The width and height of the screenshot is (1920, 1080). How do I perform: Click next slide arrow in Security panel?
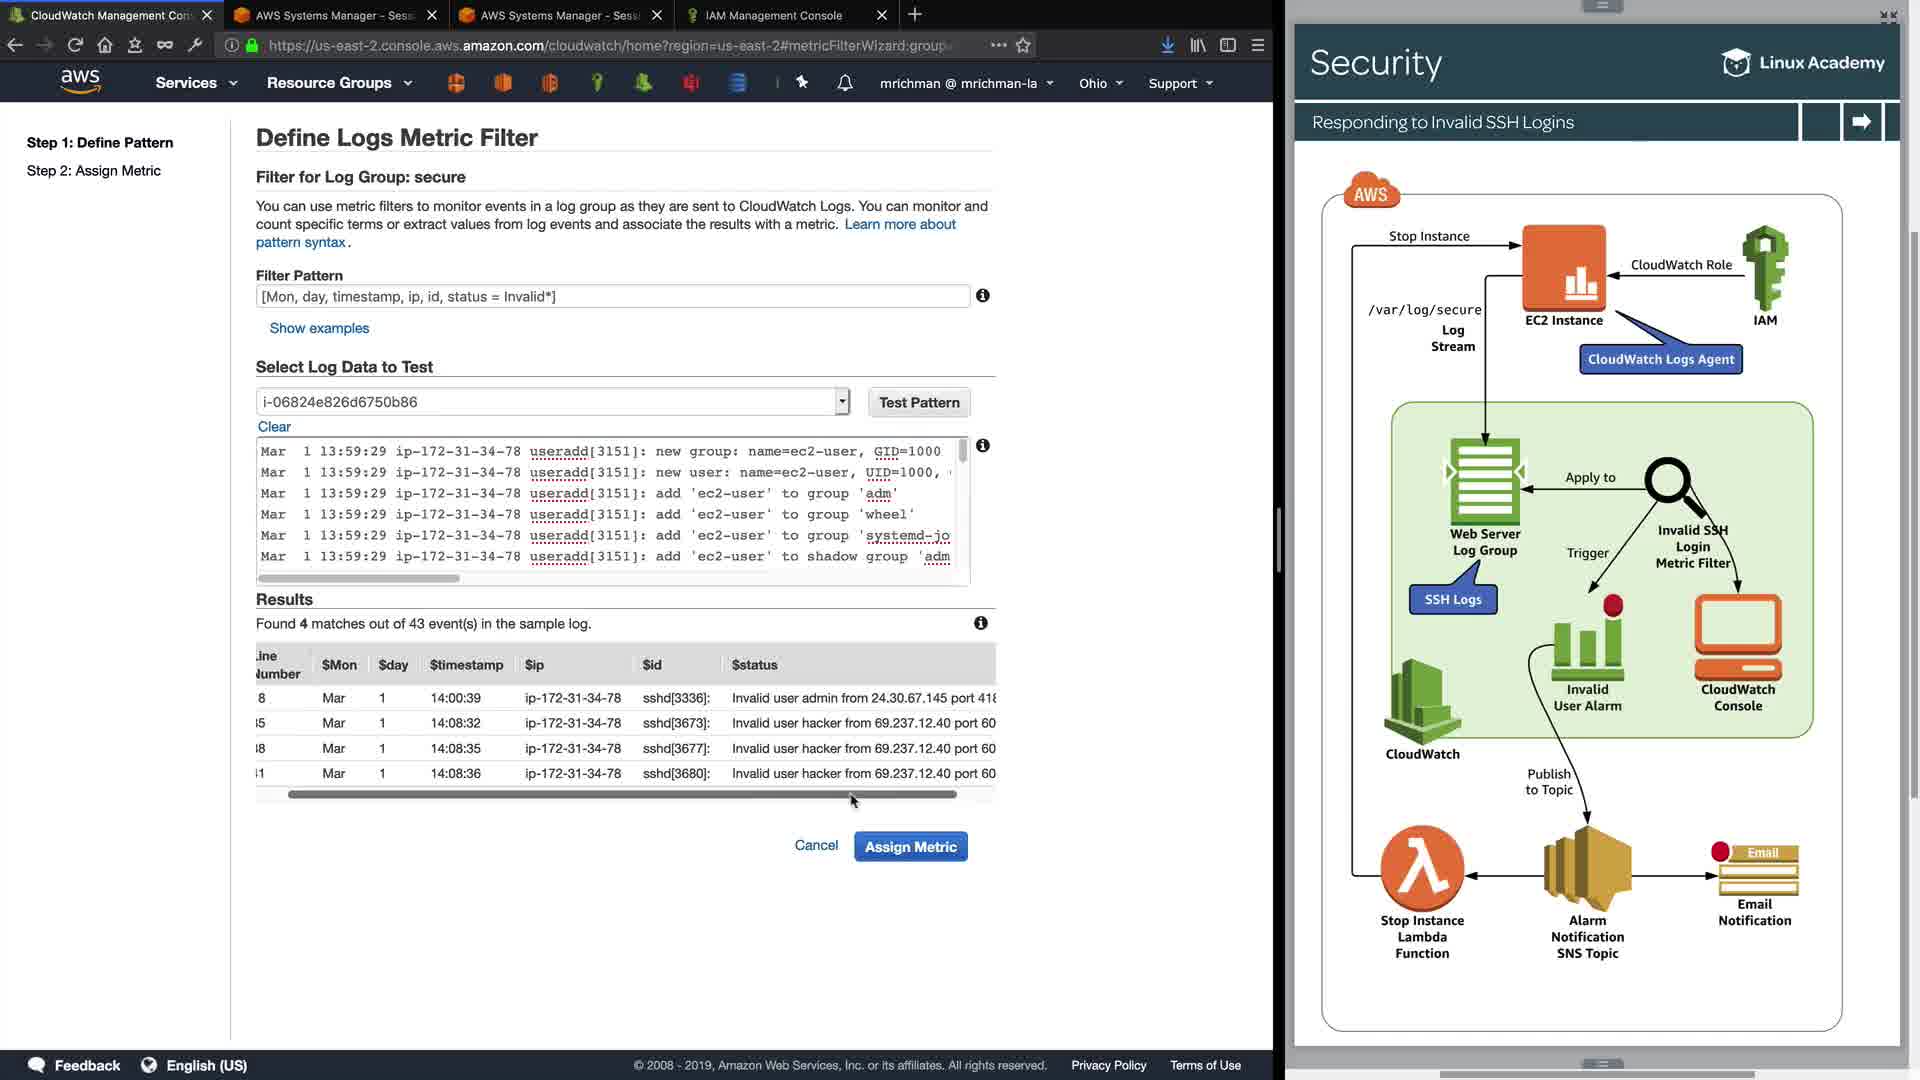[x=1861, y=122]
